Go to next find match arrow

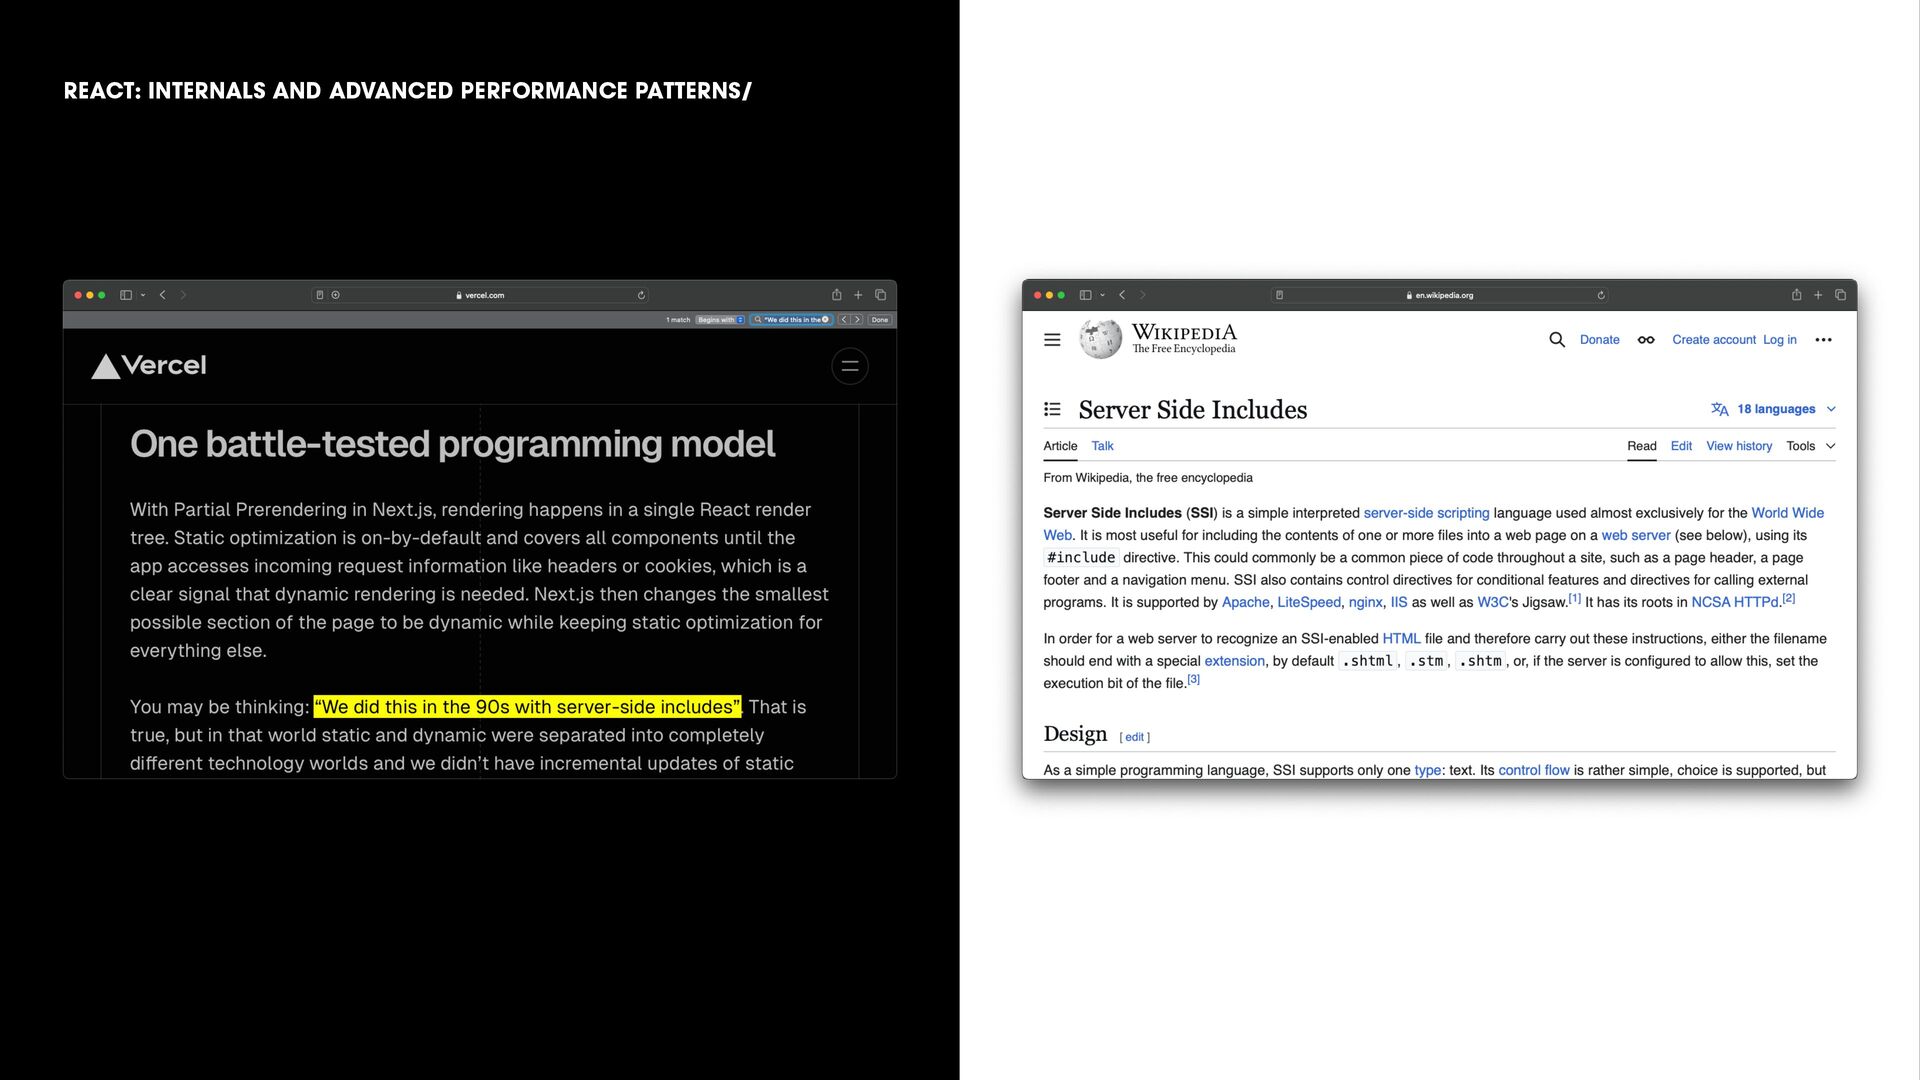click(857, 320)
